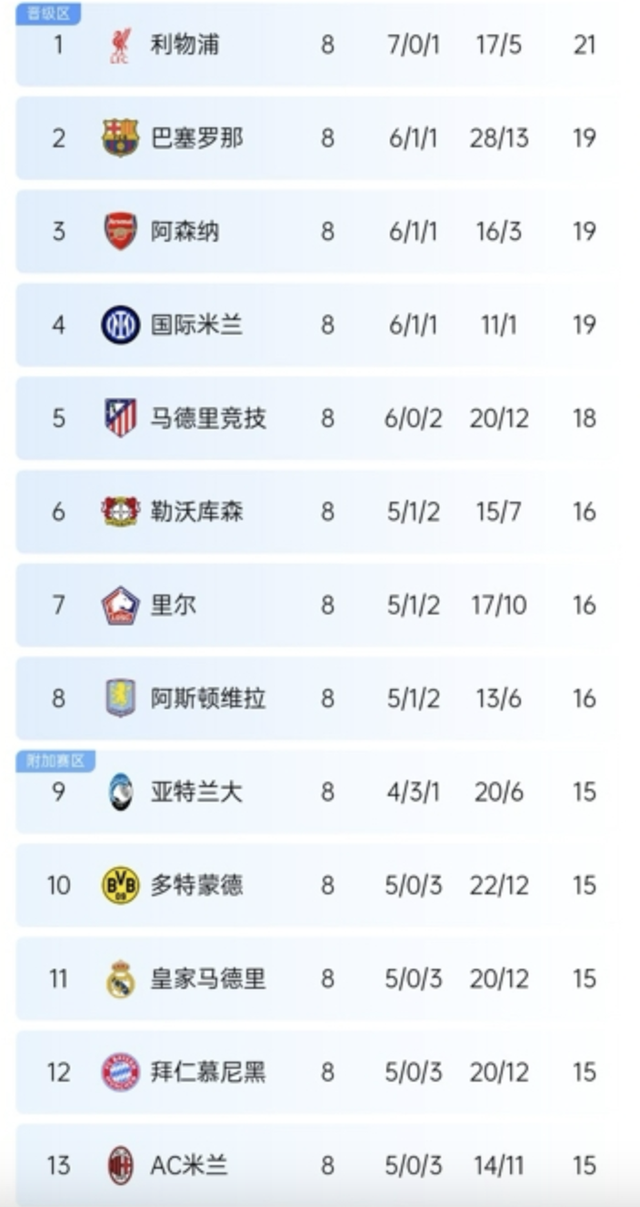Select the 附加赛区 label tag
Viewport: 640px width, 1207px height.
[55, 761]
